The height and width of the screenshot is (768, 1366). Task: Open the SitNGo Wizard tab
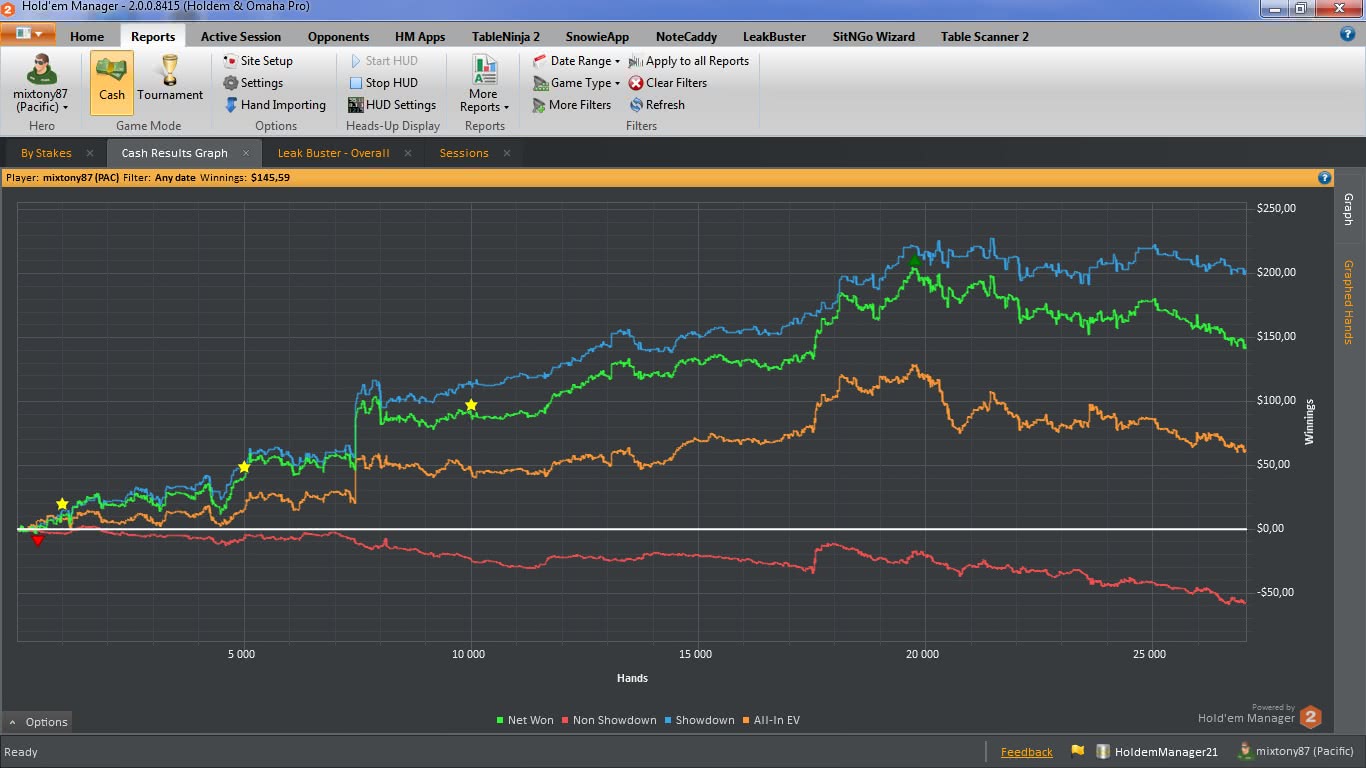874,36
